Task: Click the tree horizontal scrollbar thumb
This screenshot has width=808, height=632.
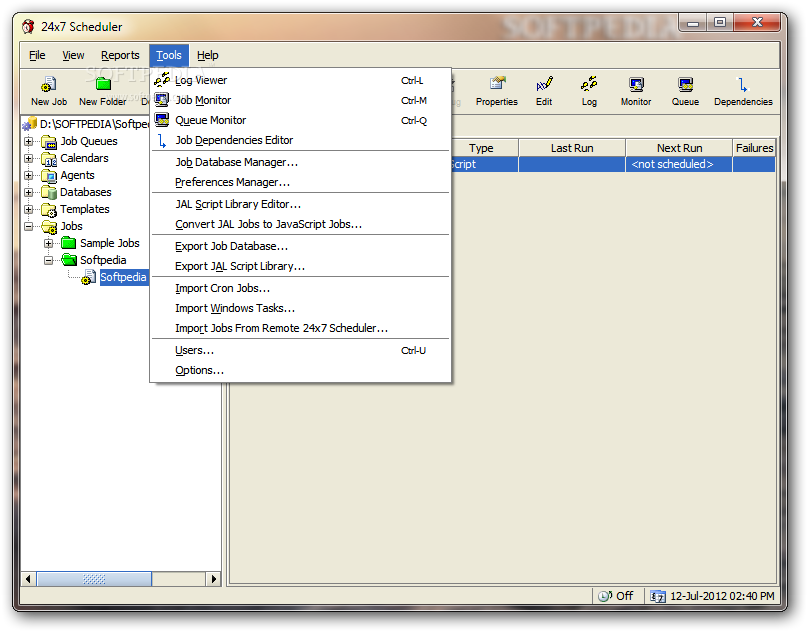Action: coord(94,579)
